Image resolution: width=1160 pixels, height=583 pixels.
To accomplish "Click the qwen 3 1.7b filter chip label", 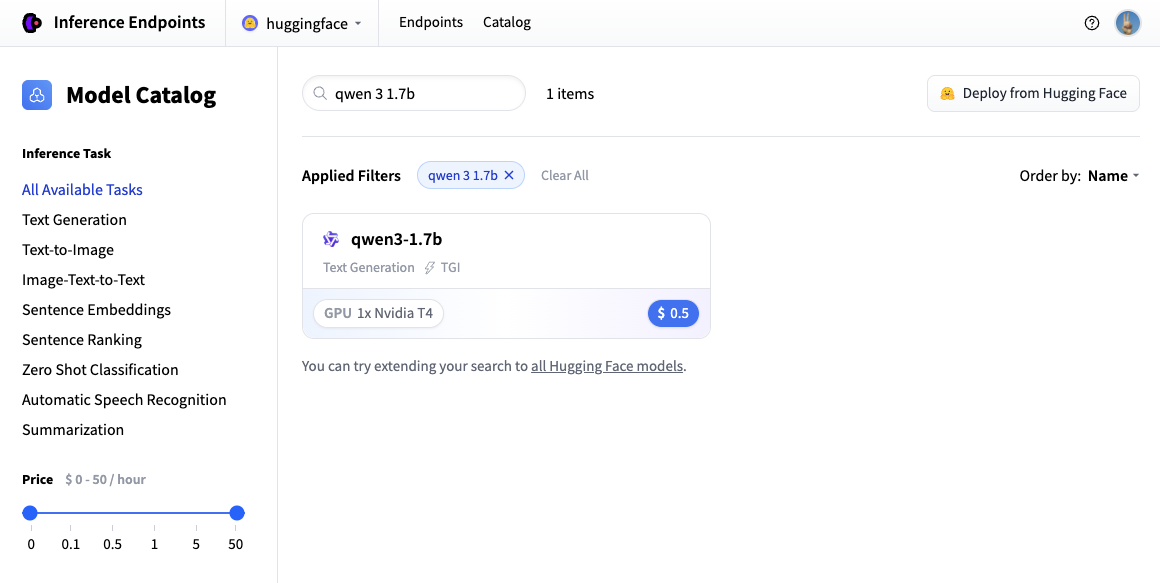I will (x=462, y=175).
